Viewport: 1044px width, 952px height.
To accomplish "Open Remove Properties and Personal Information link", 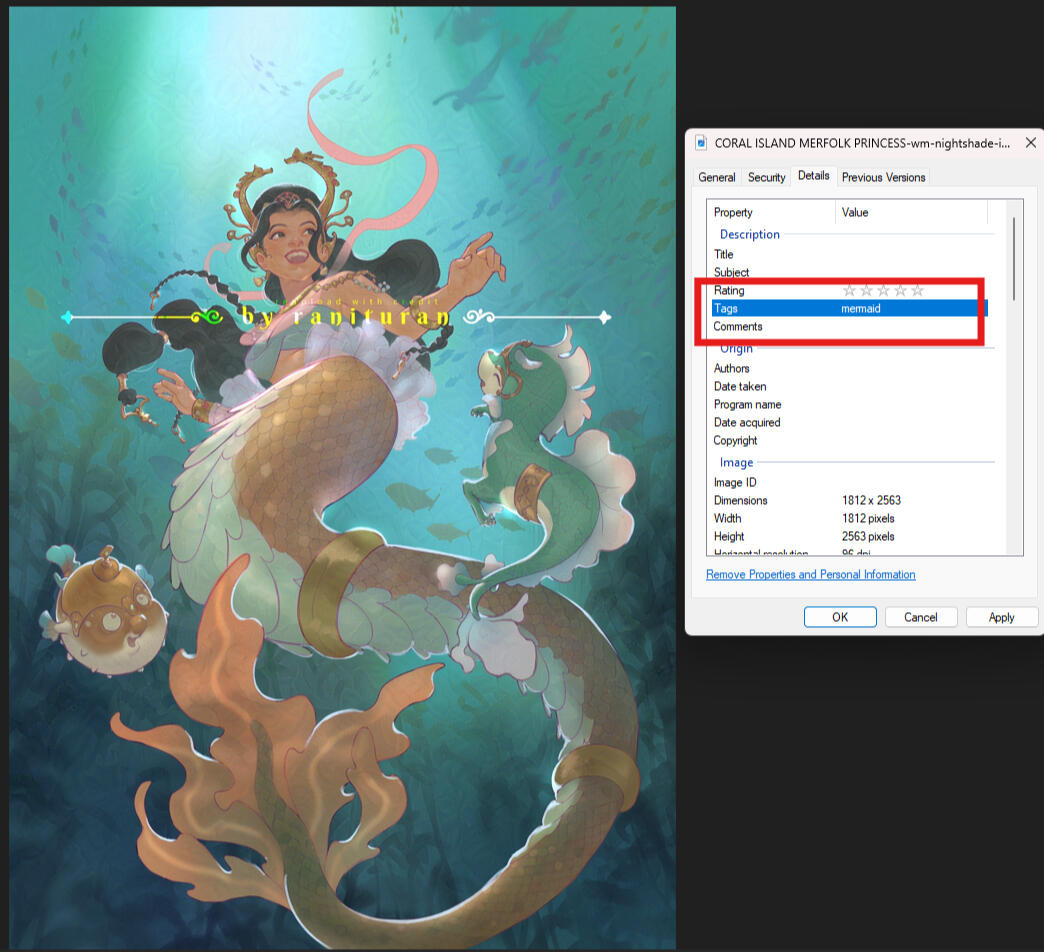I will pyautogui.click(x=810, y=575).
